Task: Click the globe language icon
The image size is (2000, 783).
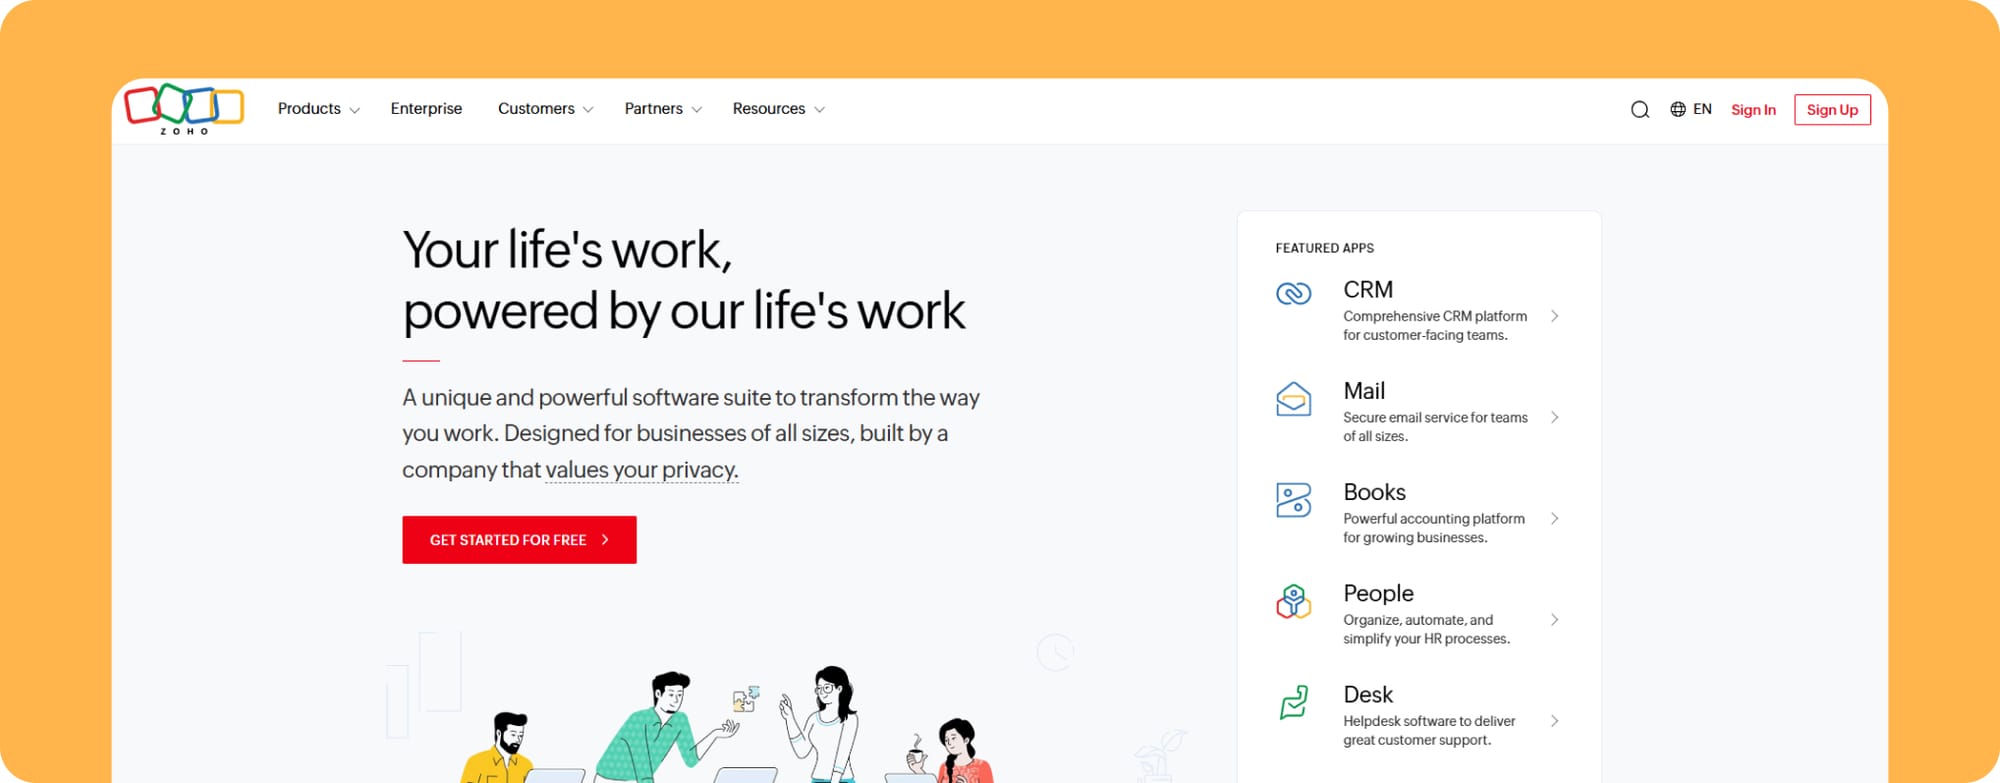Action: 1678,109
